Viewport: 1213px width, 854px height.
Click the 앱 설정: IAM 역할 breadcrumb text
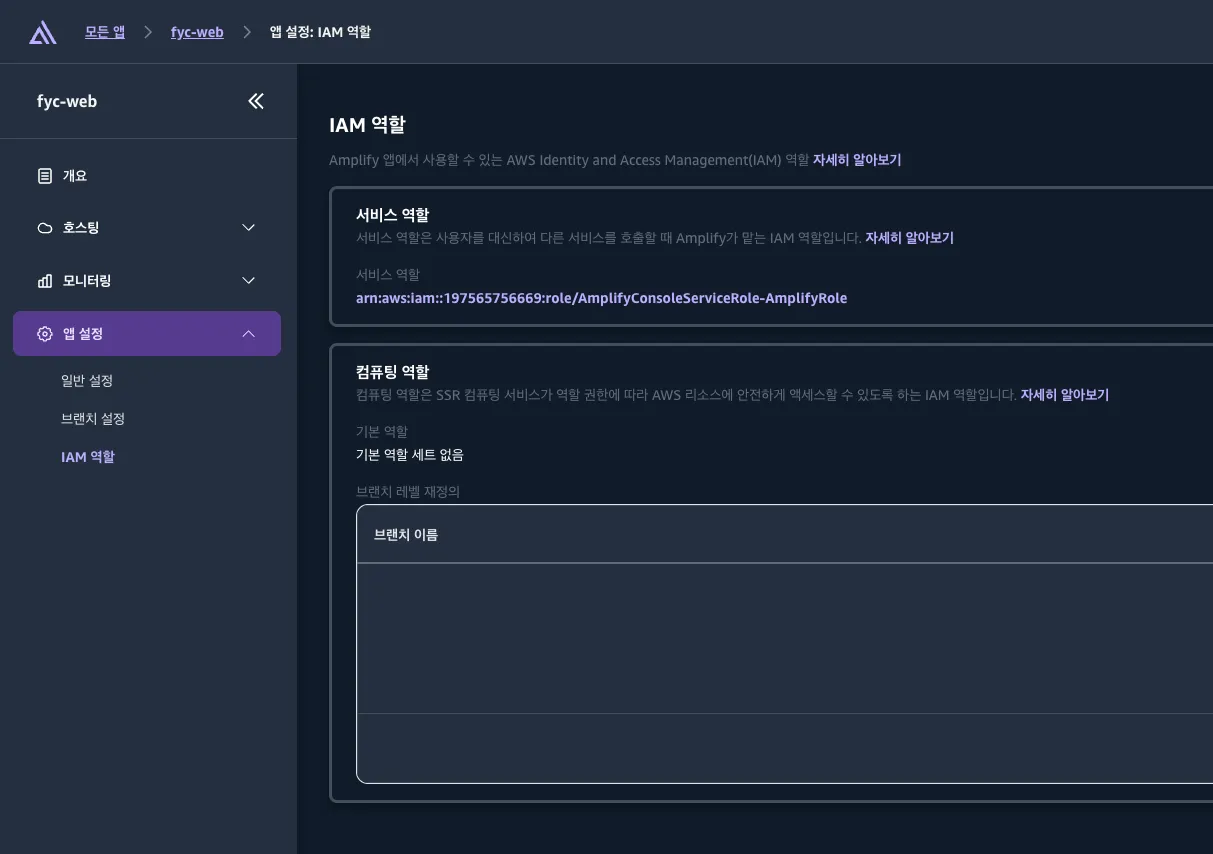point(320,32)
